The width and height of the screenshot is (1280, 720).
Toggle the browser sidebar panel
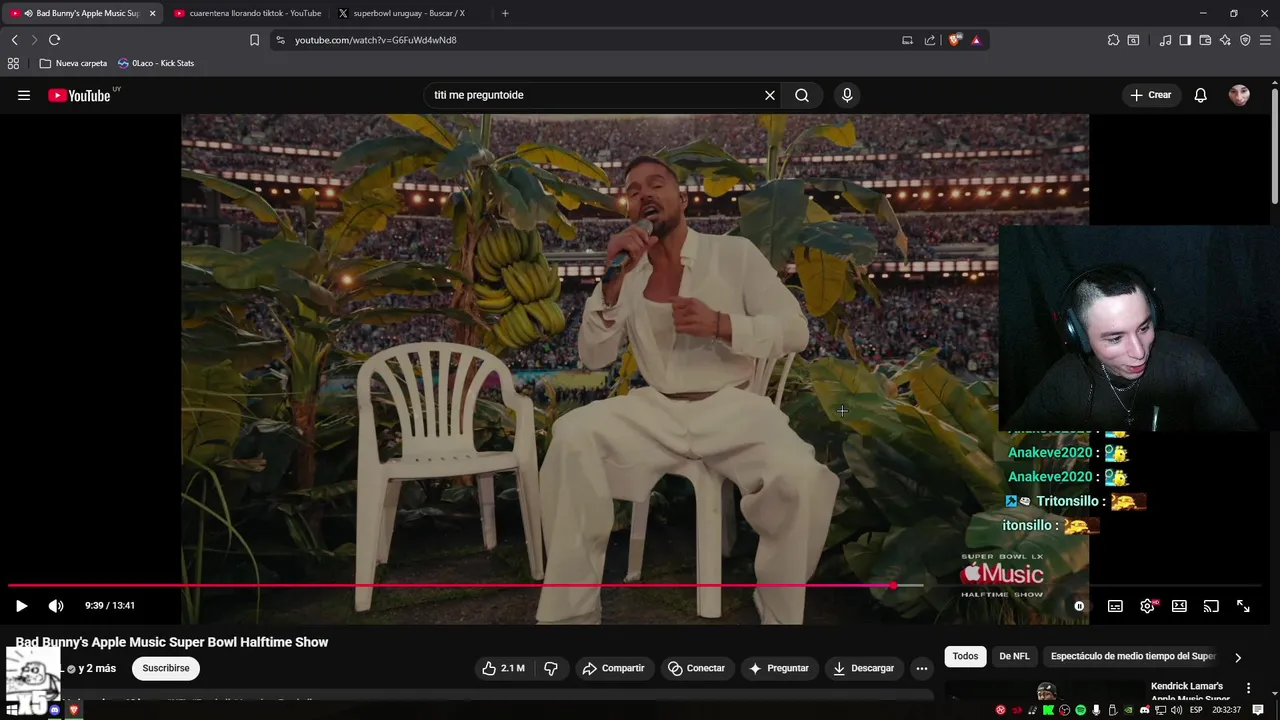pyautogui.click(x=1185, y=40)
